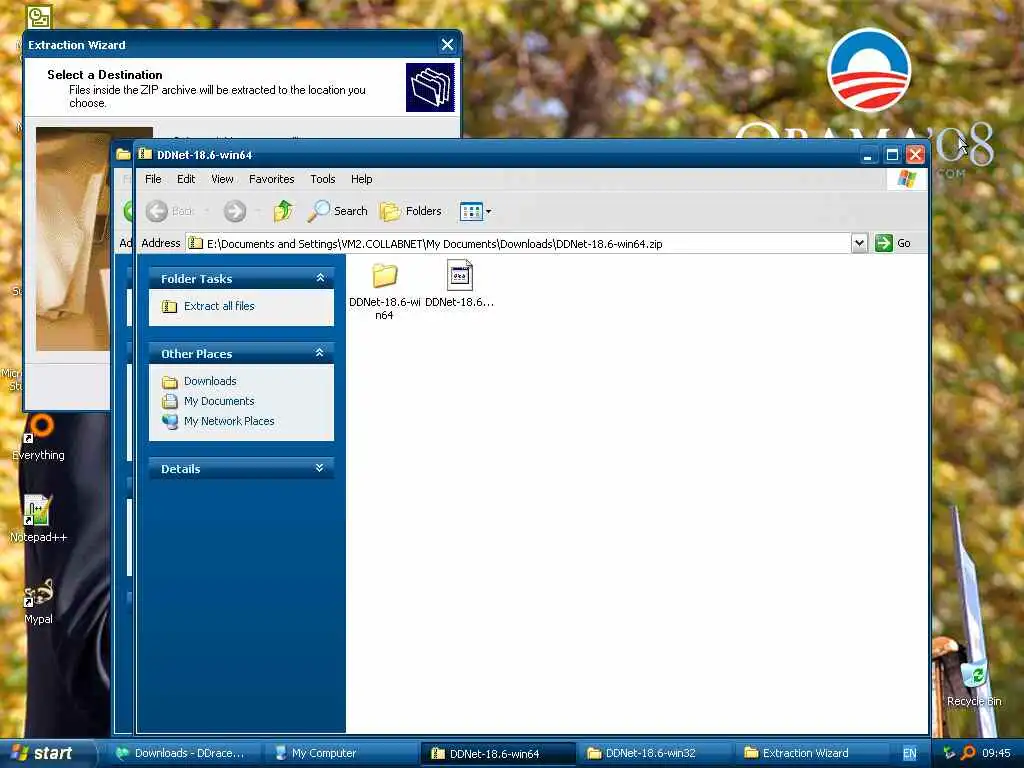
Task: Select the Notepad++ desktop shortcut
Action: [38, 519]
